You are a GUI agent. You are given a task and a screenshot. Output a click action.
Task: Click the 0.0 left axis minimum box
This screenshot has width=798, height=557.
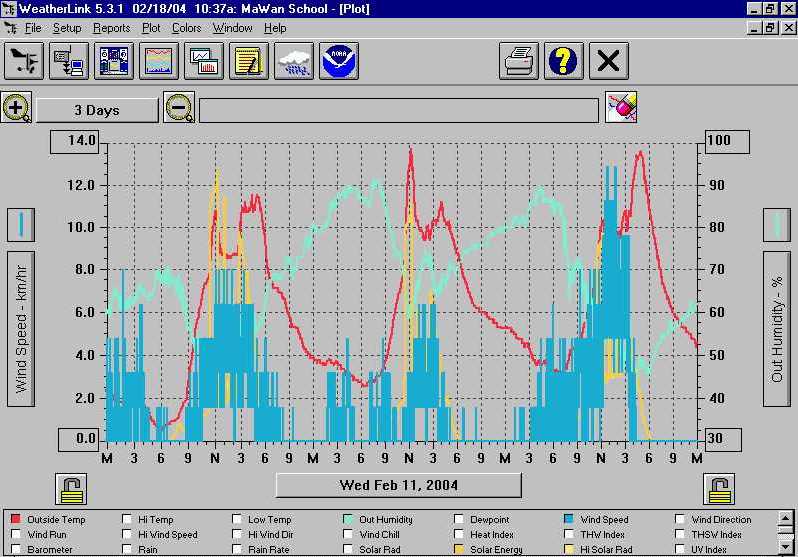[78, 439]
